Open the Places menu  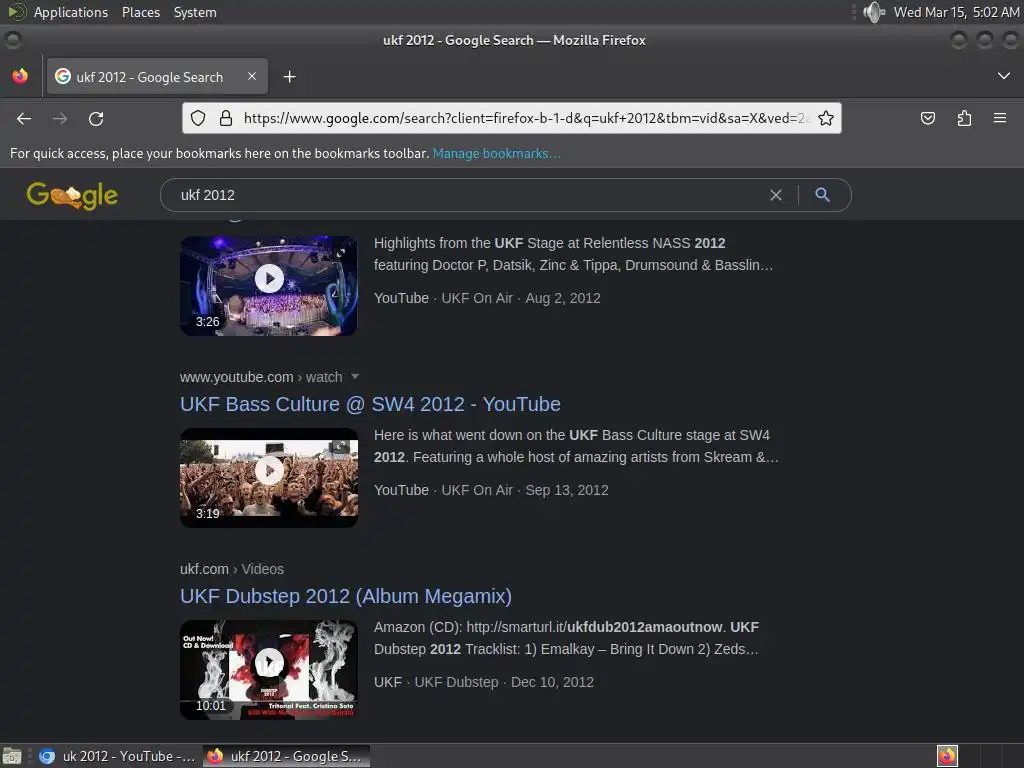(x=141, y=12)
